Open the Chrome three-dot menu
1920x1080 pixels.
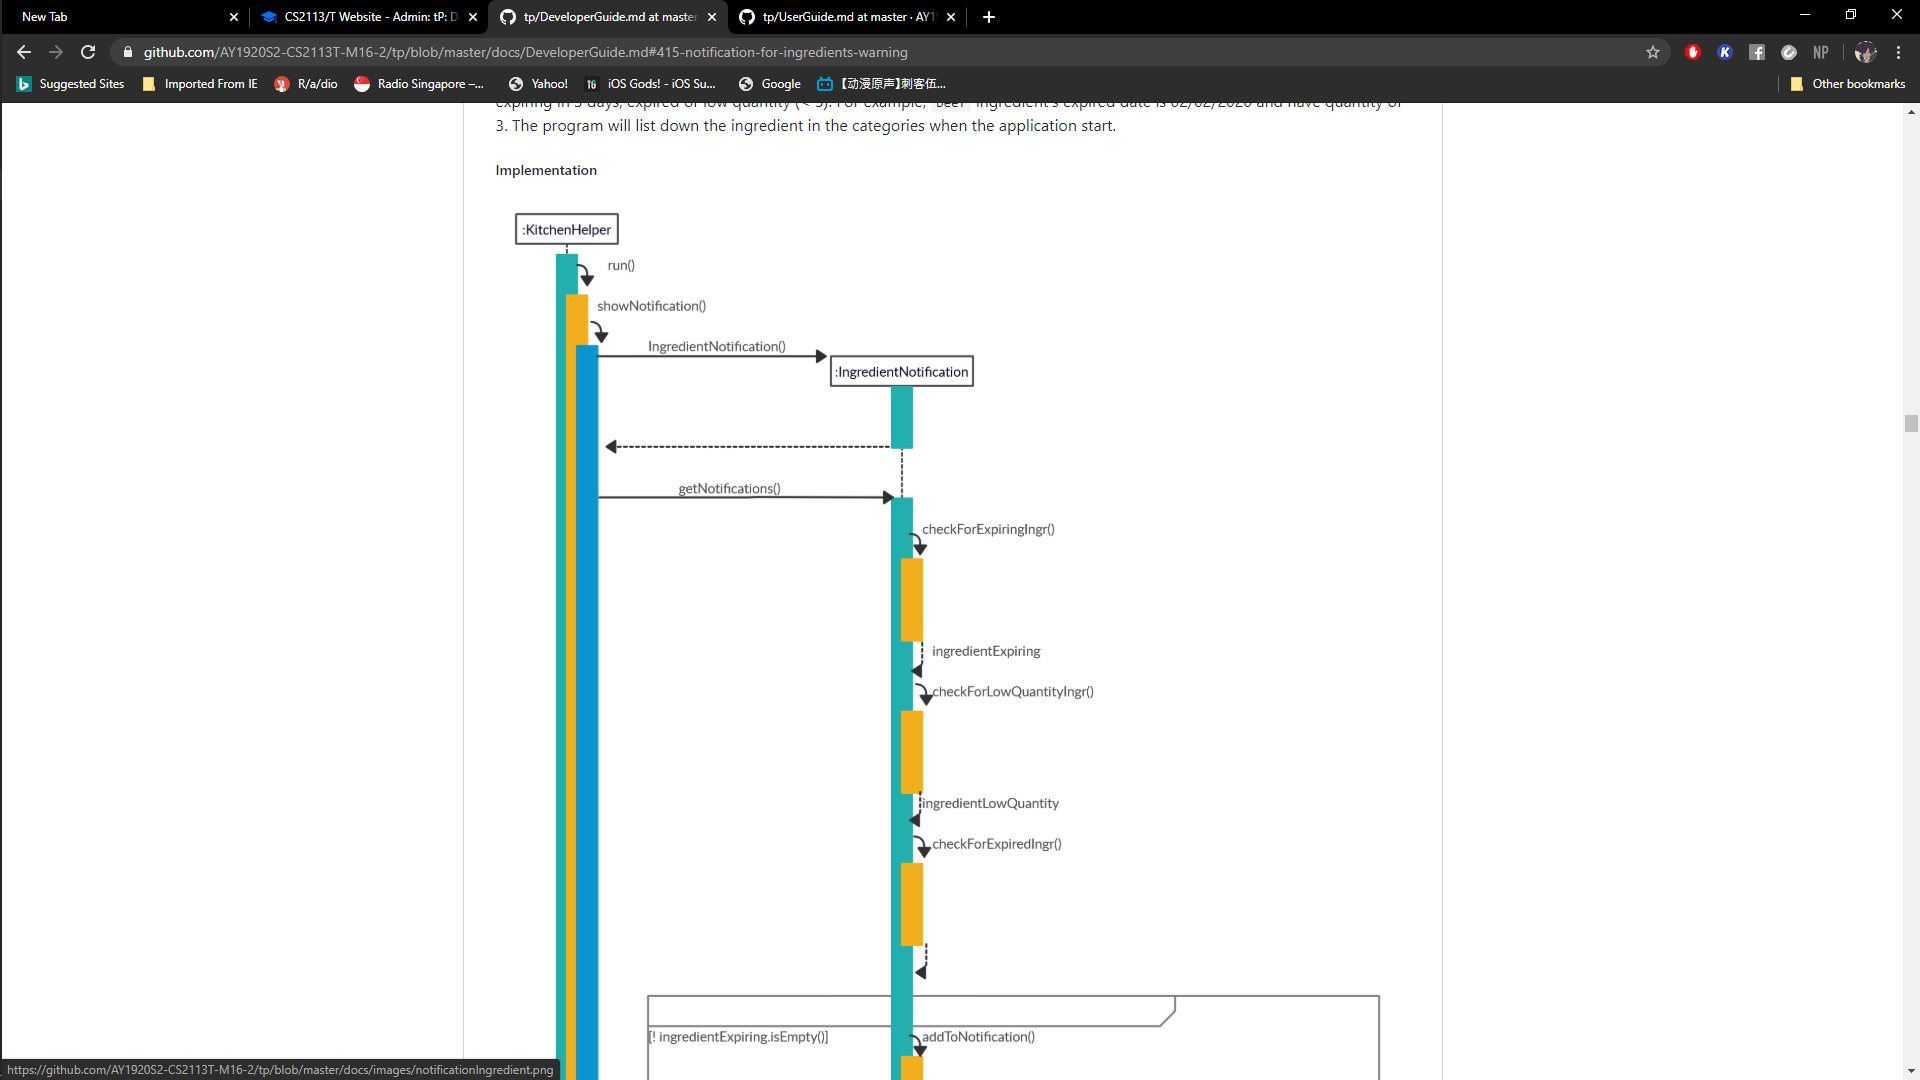click(x=1899, y=52)
